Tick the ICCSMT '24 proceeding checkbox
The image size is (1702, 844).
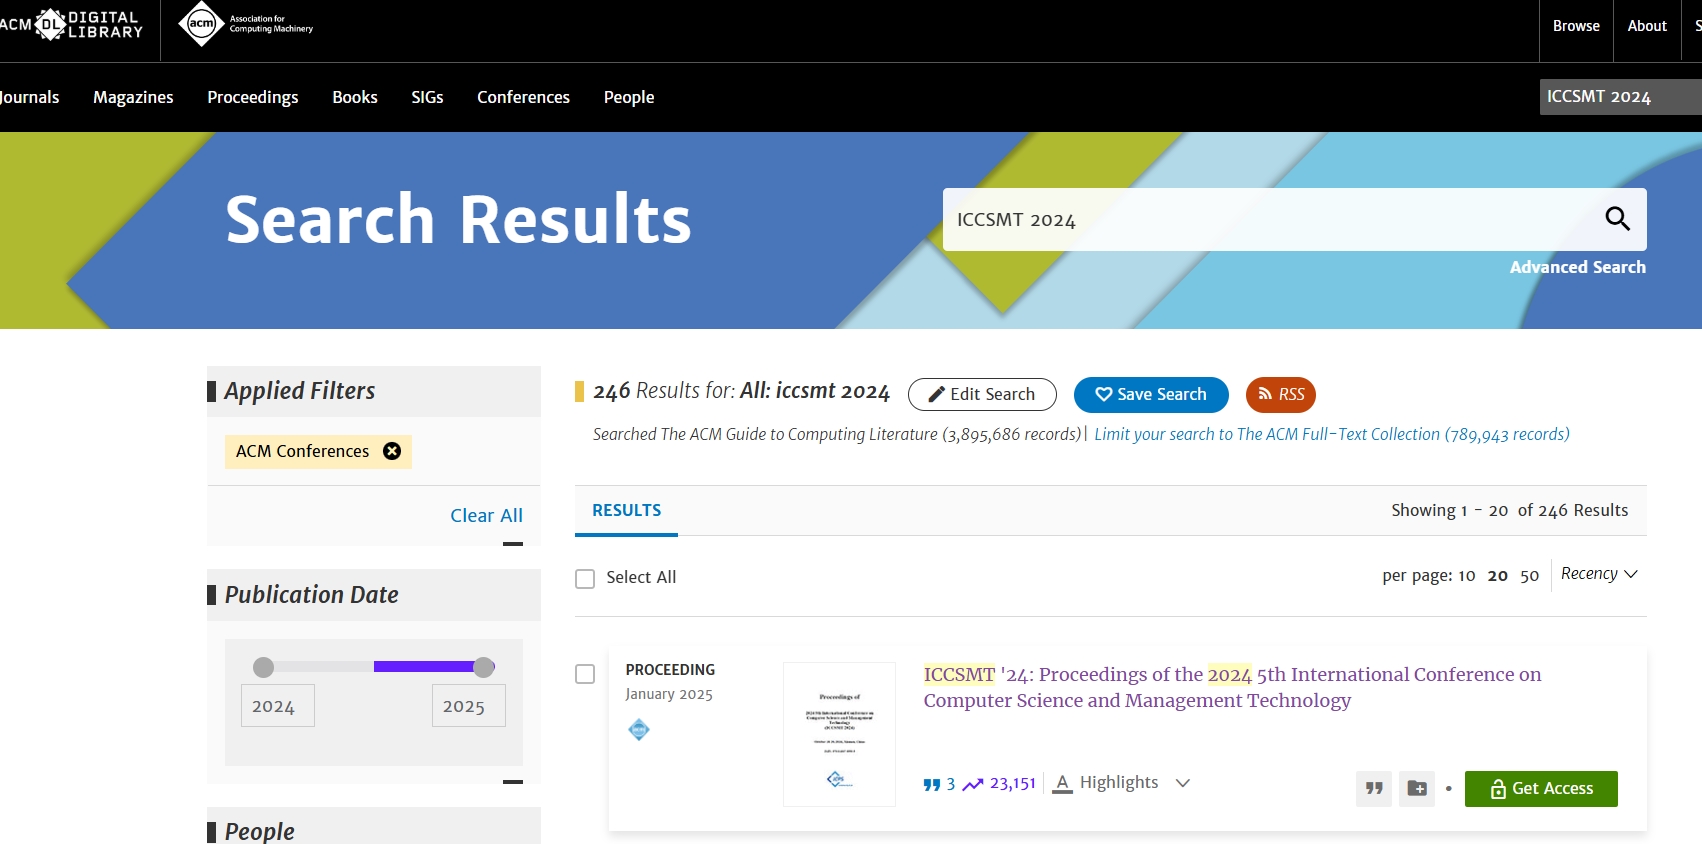click(x=585, y=674)
